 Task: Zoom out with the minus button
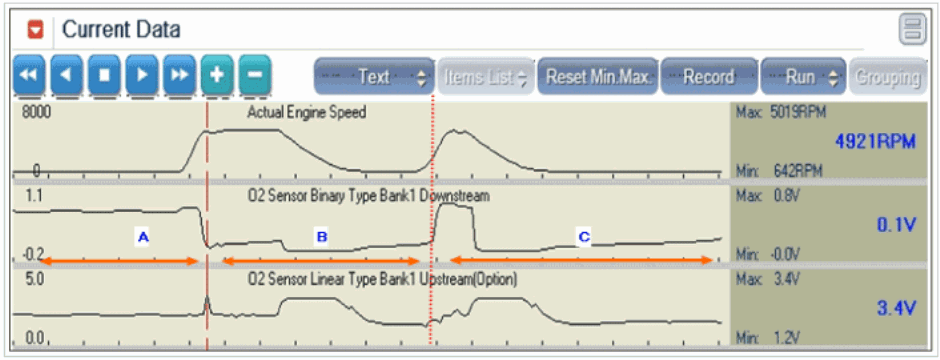pos(255,75)
